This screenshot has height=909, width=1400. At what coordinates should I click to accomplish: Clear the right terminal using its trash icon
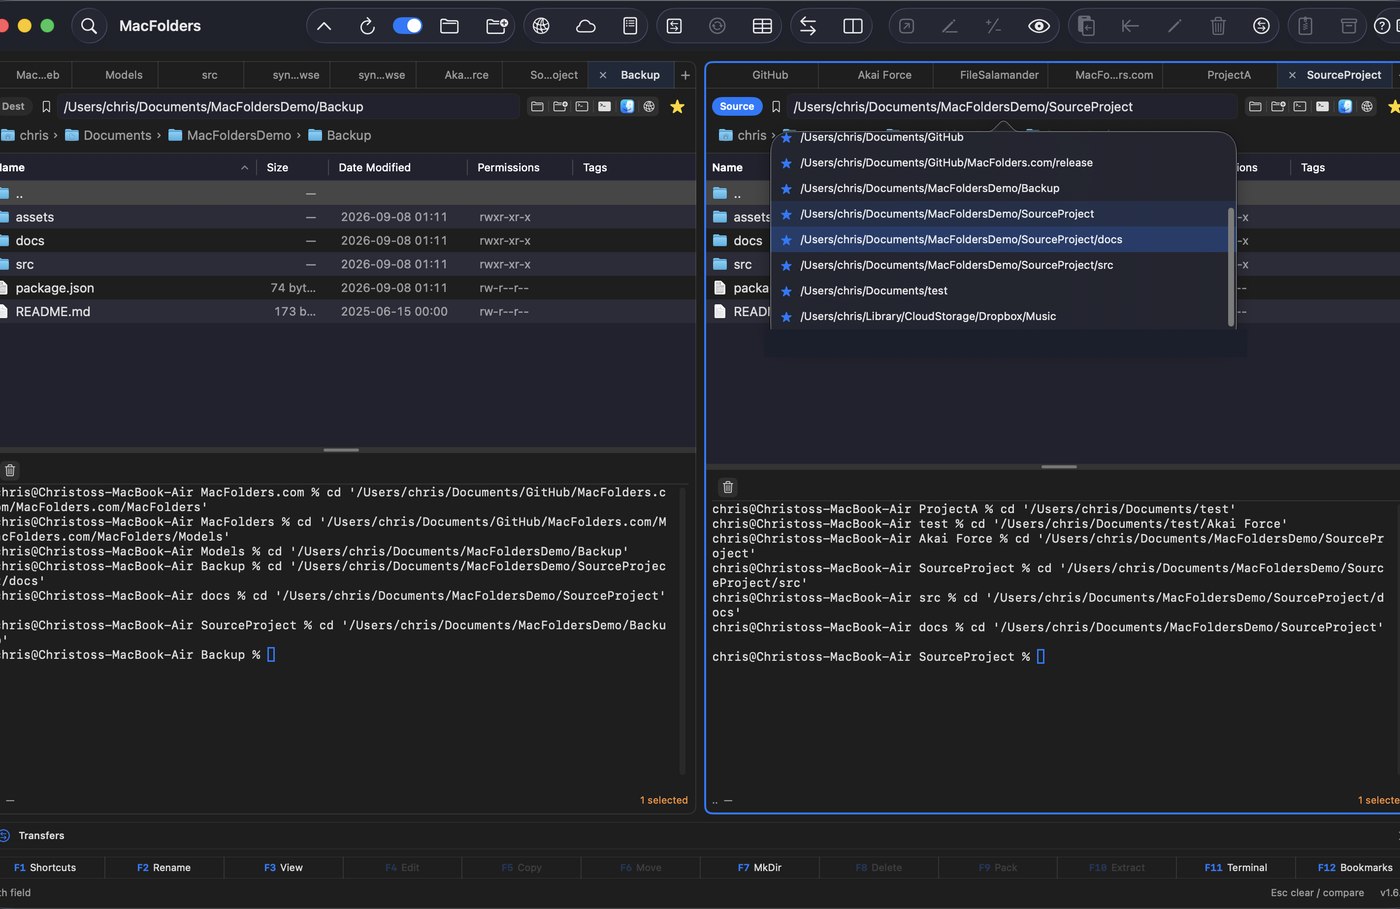728,487
